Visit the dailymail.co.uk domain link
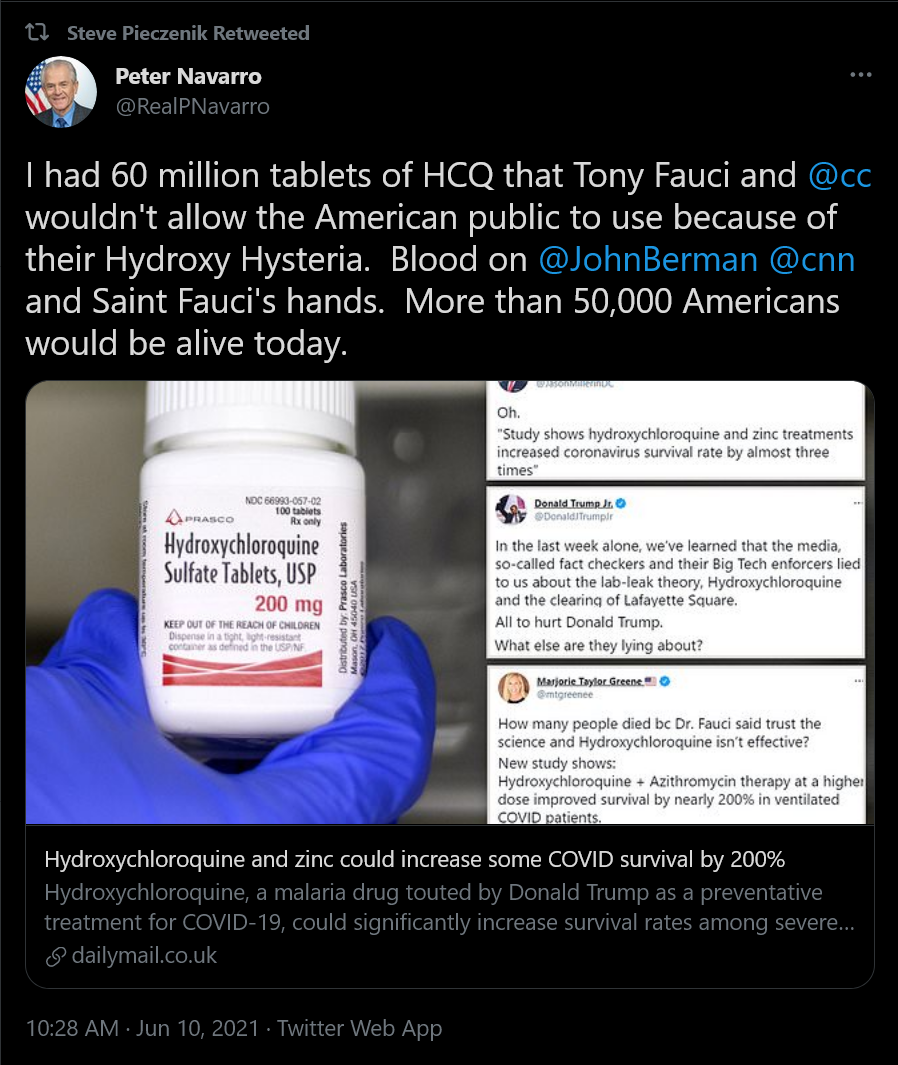Viewport: 898px width, 1065px height. point(144,955)
